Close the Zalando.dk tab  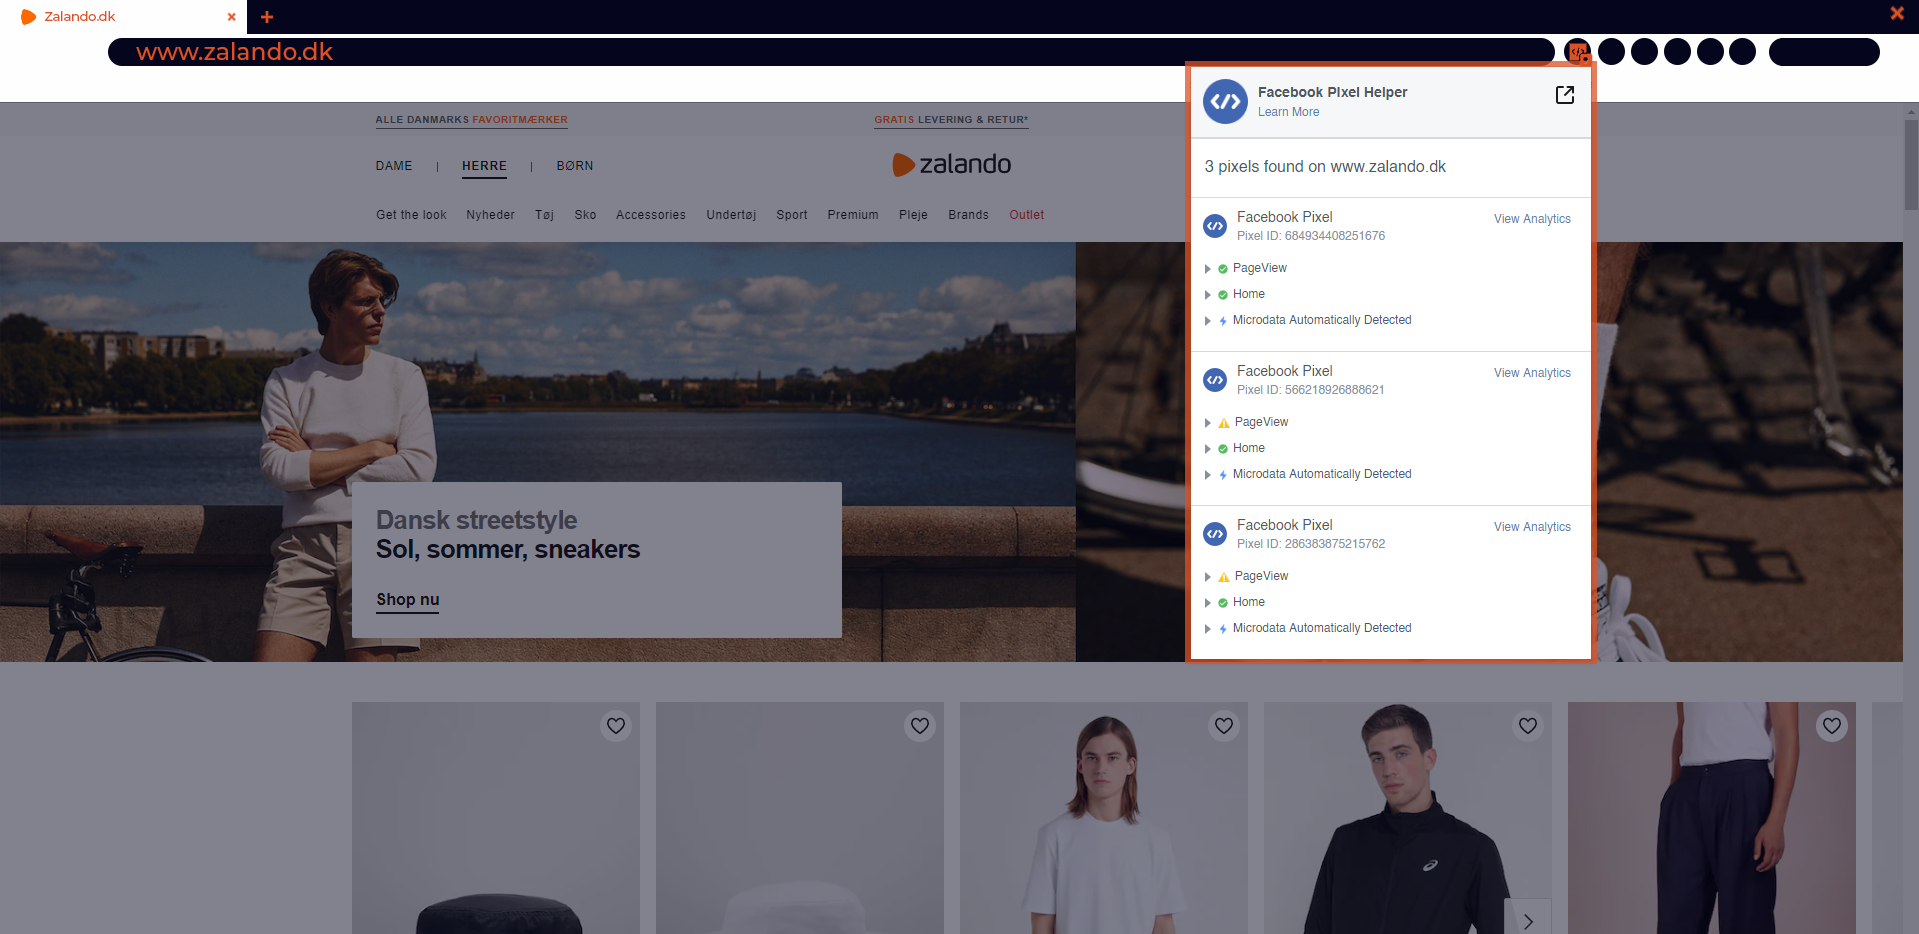coord(232,17)
